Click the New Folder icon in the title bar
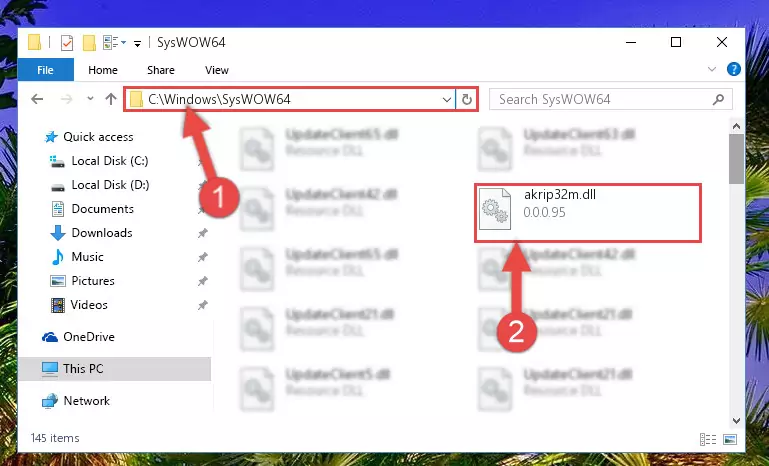769x466 pixels. point(89,43)
